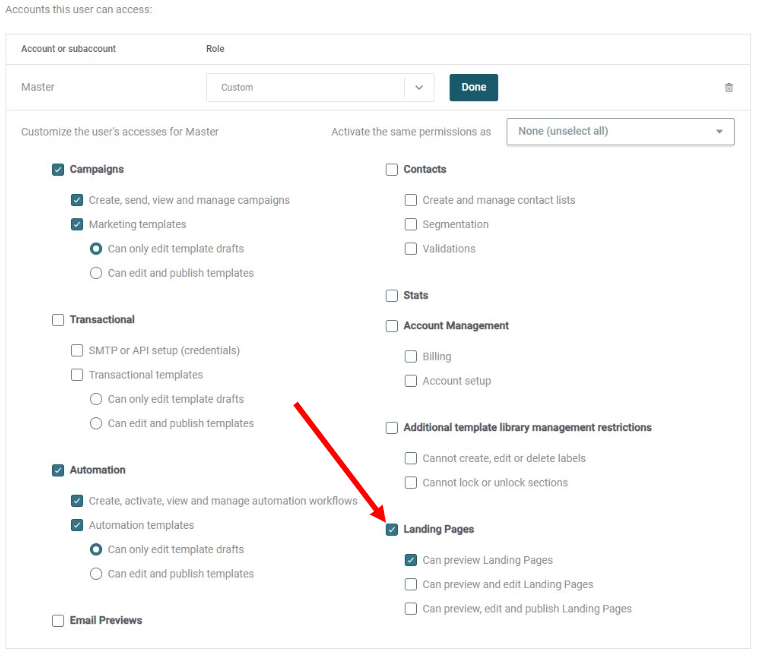Check Create and manage contact lists
The height and width of the screenshot is (654, 757).
411,200
